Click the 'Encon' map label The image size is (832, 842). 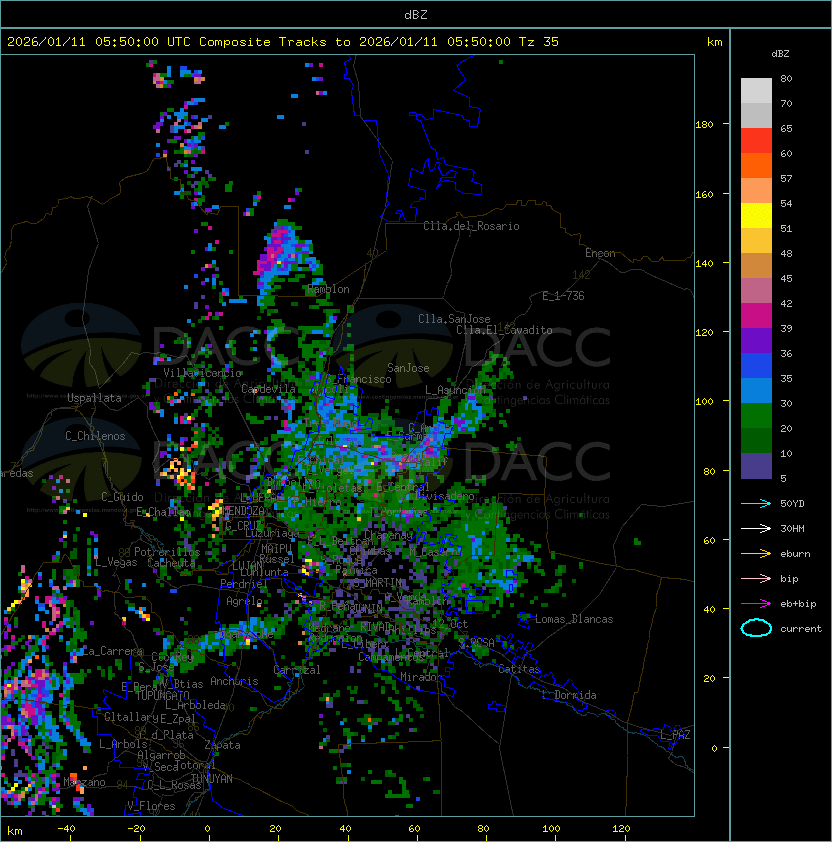[x=600, y=253]
